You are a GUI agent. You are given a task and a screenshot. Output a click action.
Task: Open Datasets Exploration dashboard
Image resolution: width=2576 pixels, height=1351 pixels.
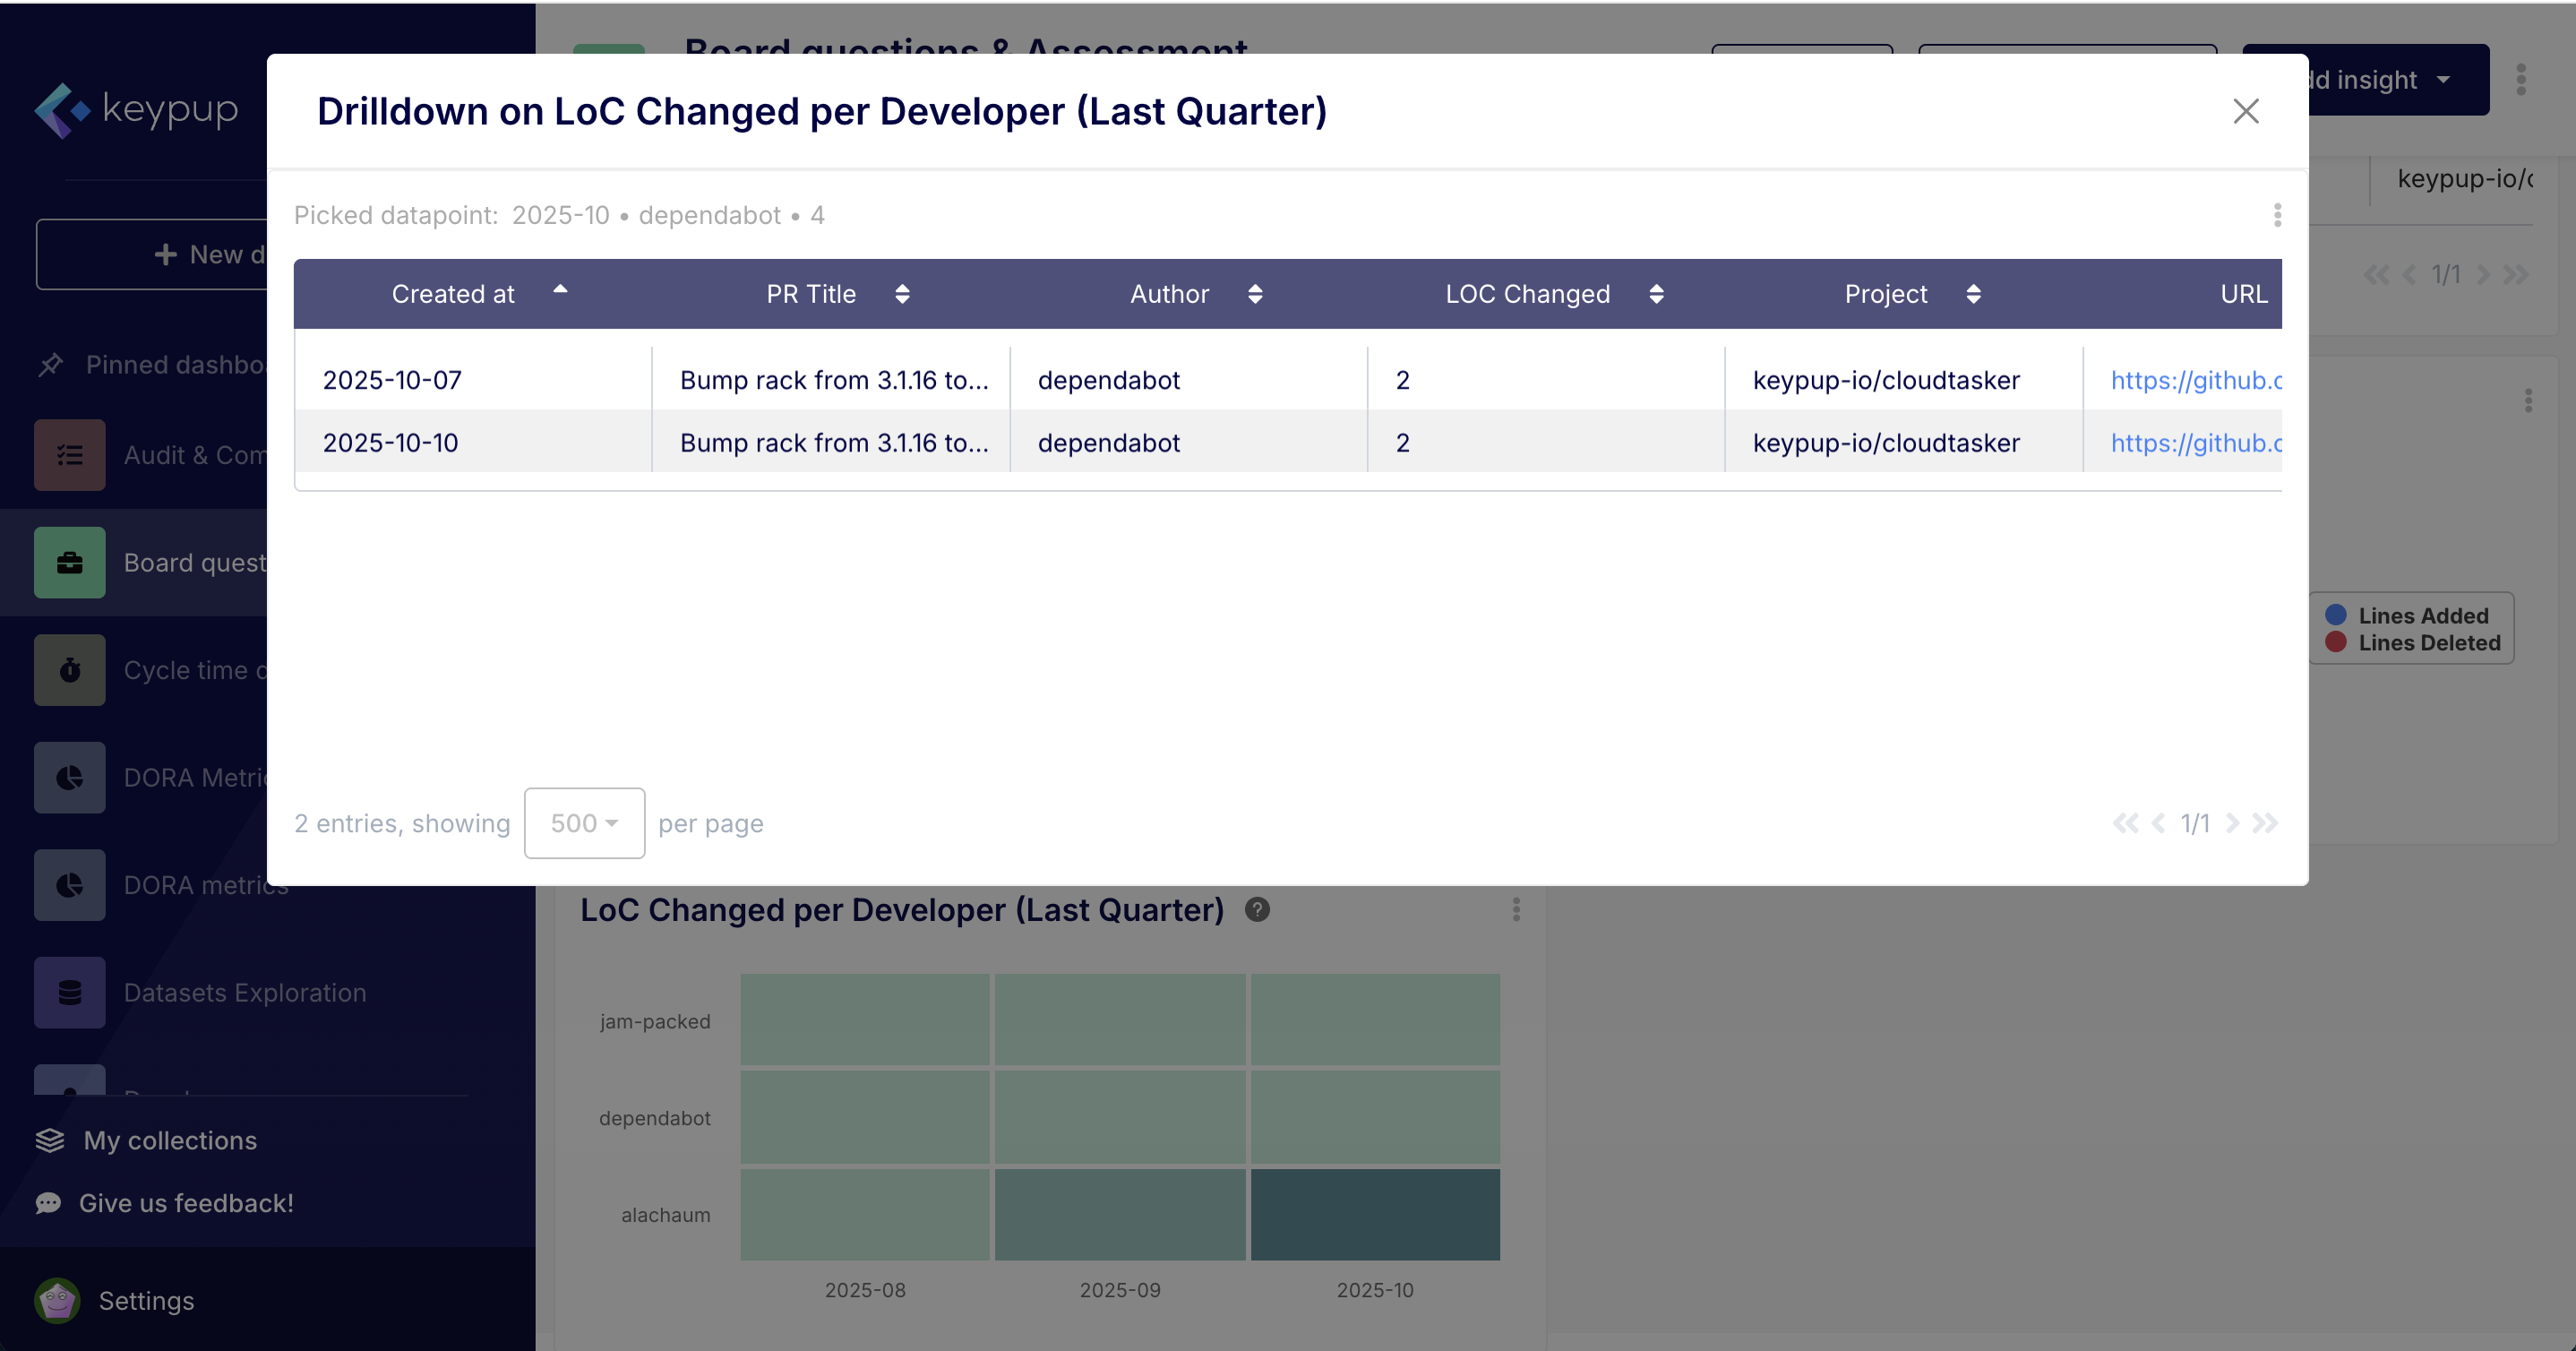[244, 992]
